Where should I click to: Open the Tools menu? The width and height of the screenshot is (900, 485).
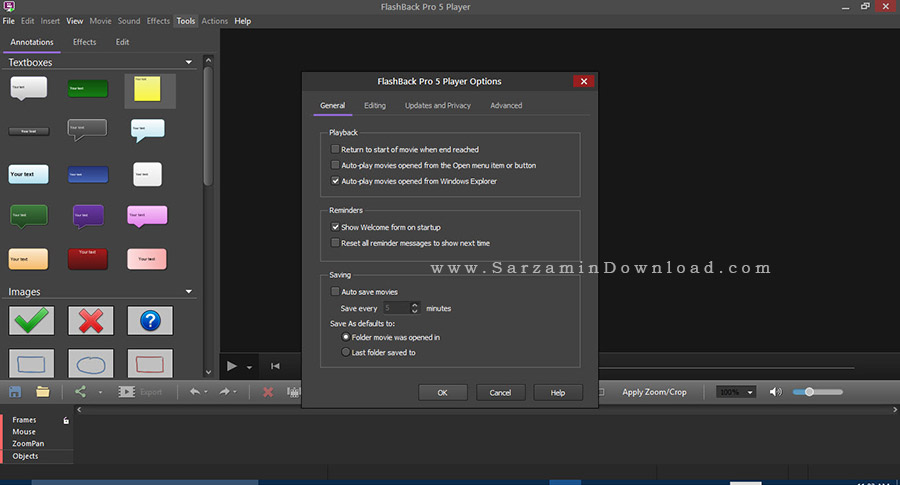[x=186, y=21]
